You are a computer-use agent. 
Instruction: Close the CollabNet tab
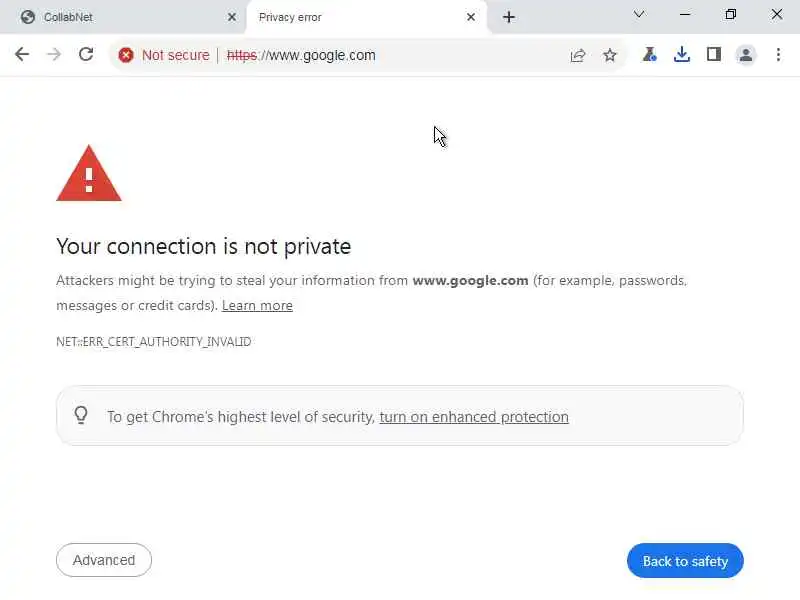[232, 17]
